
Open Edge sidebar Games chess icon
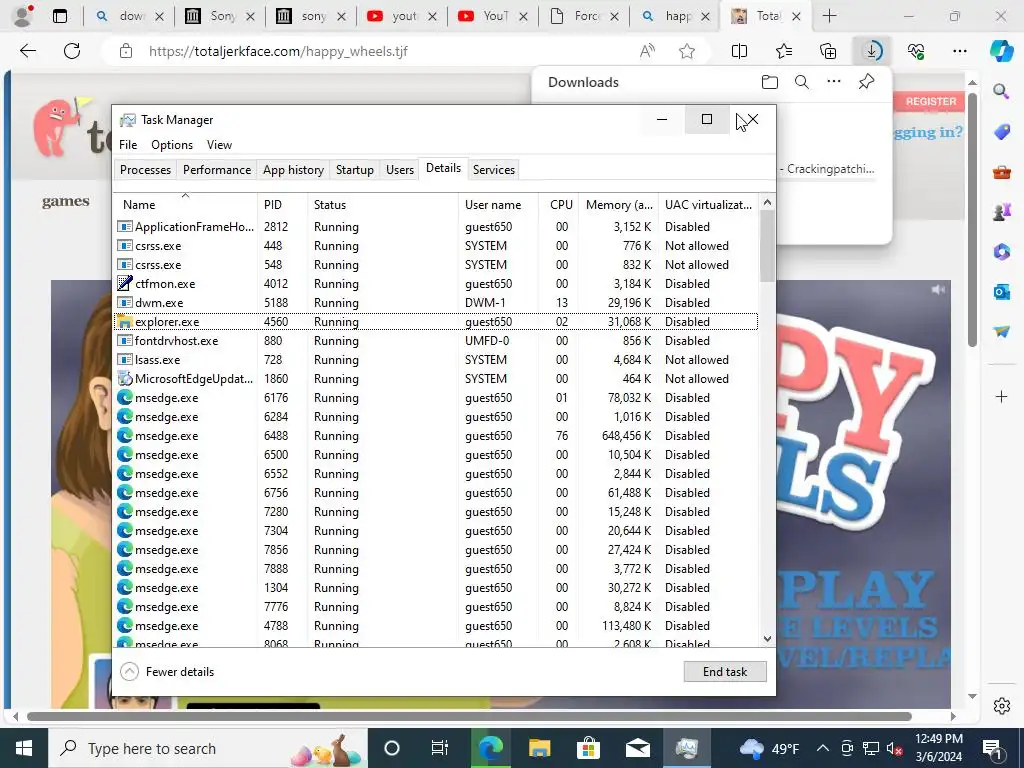(1001, 212)
